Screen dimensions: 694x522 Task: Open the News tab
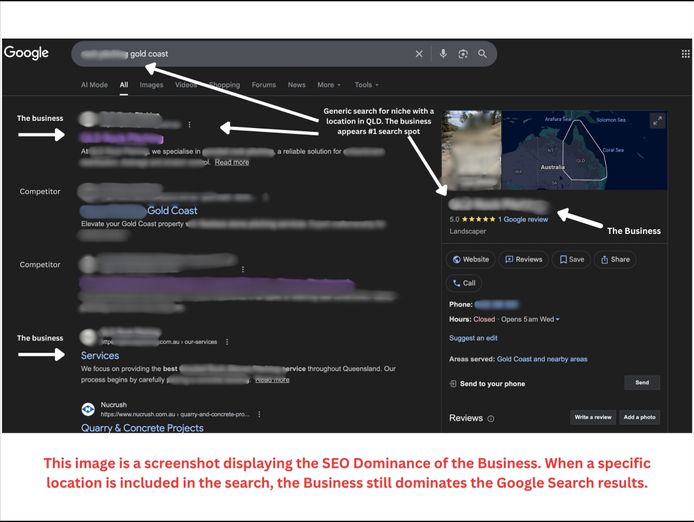click(297, 85)
